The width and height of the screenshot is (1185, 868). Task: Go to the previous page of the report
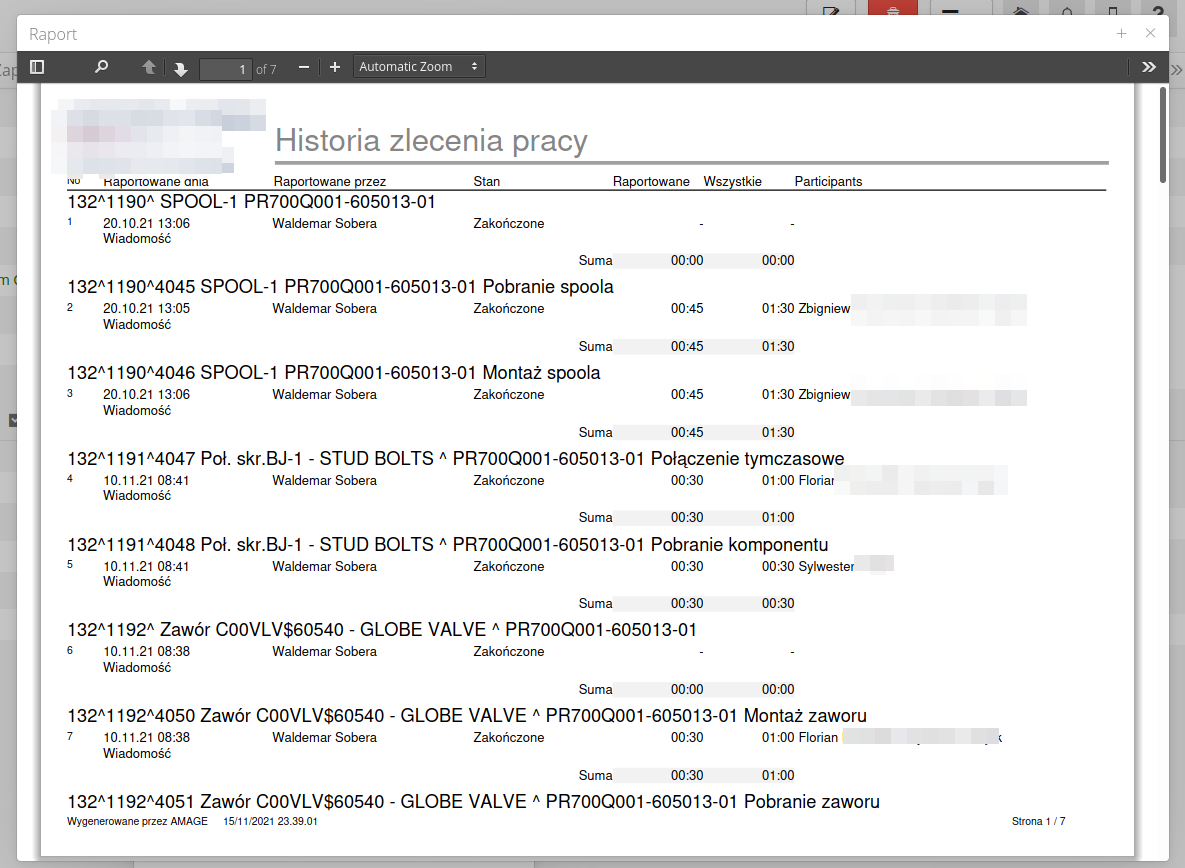point(149,66)
